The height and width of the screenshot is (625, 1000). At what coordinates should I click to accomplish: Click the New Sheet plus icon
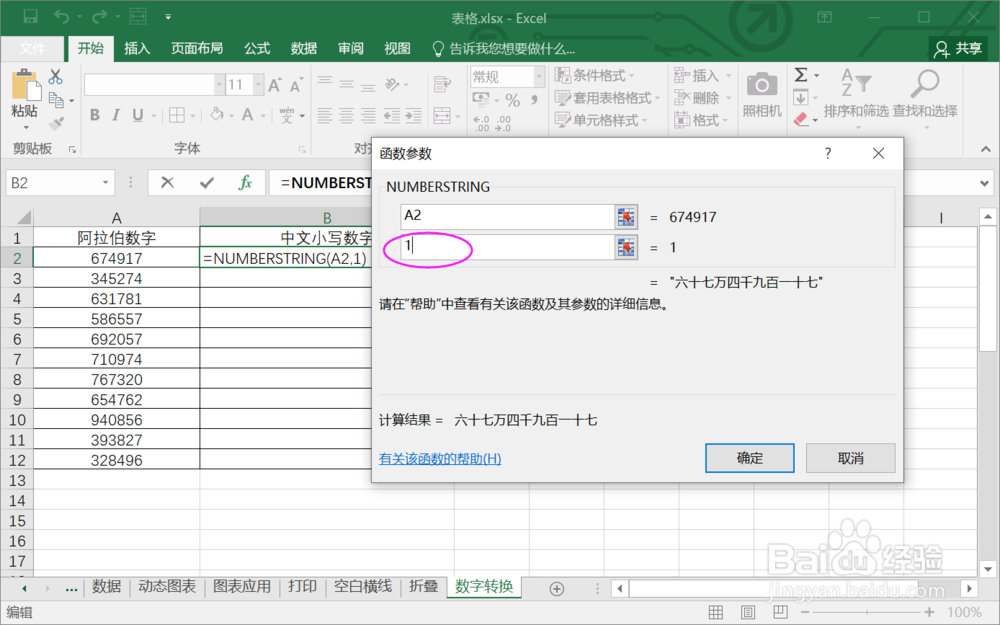[557, 589]
